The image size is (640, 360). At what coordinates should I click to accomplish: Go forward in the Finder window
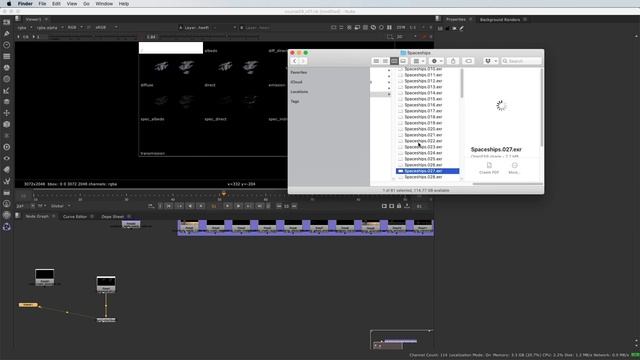tap(303, 61)
